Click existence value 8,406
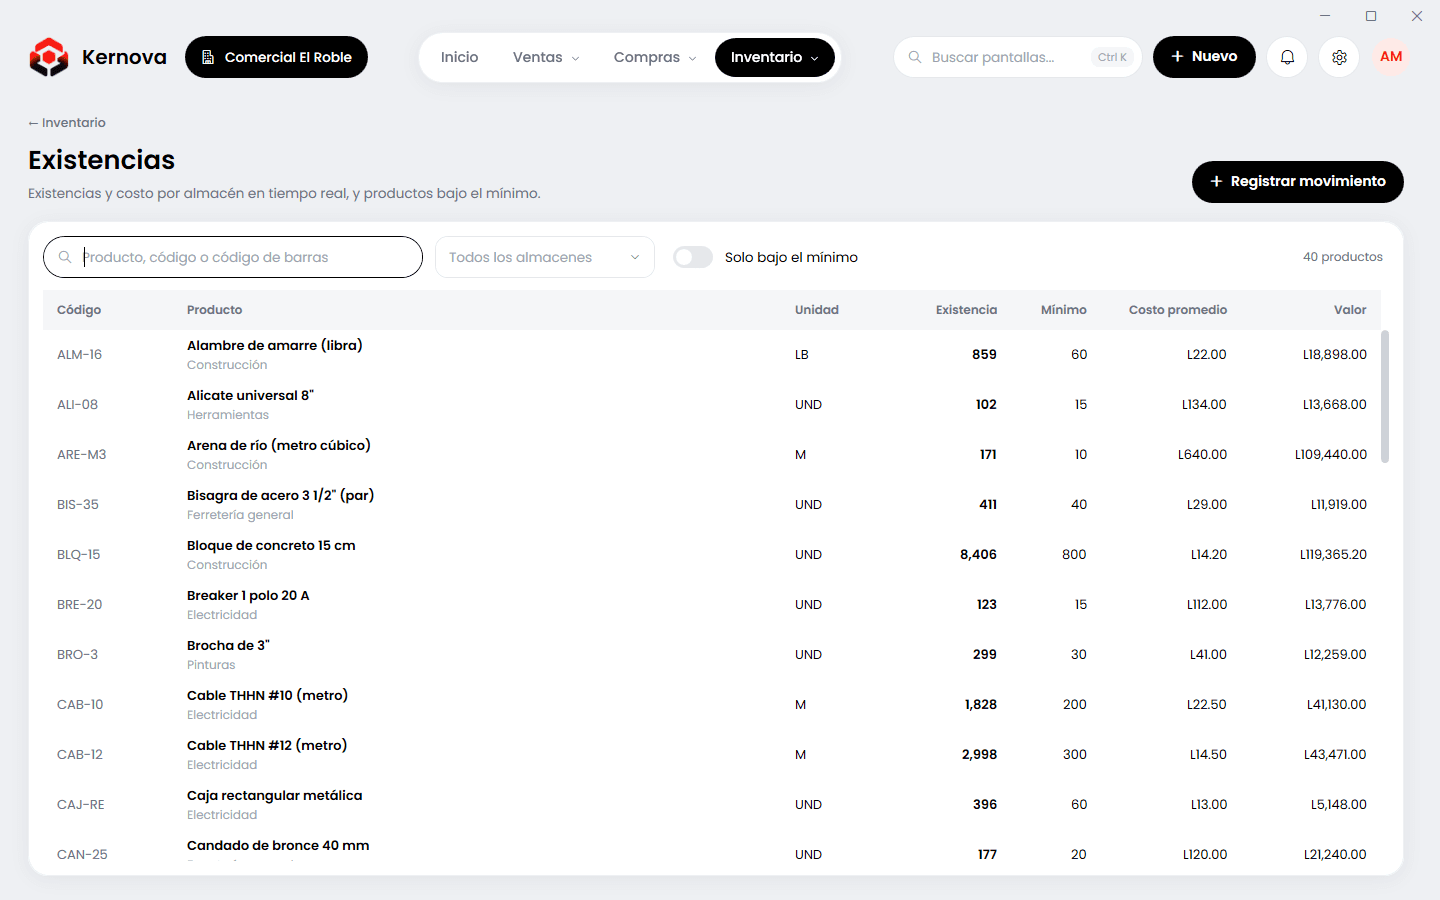The width and height of the screenshot is (1440, 900). tap(978, 555)
